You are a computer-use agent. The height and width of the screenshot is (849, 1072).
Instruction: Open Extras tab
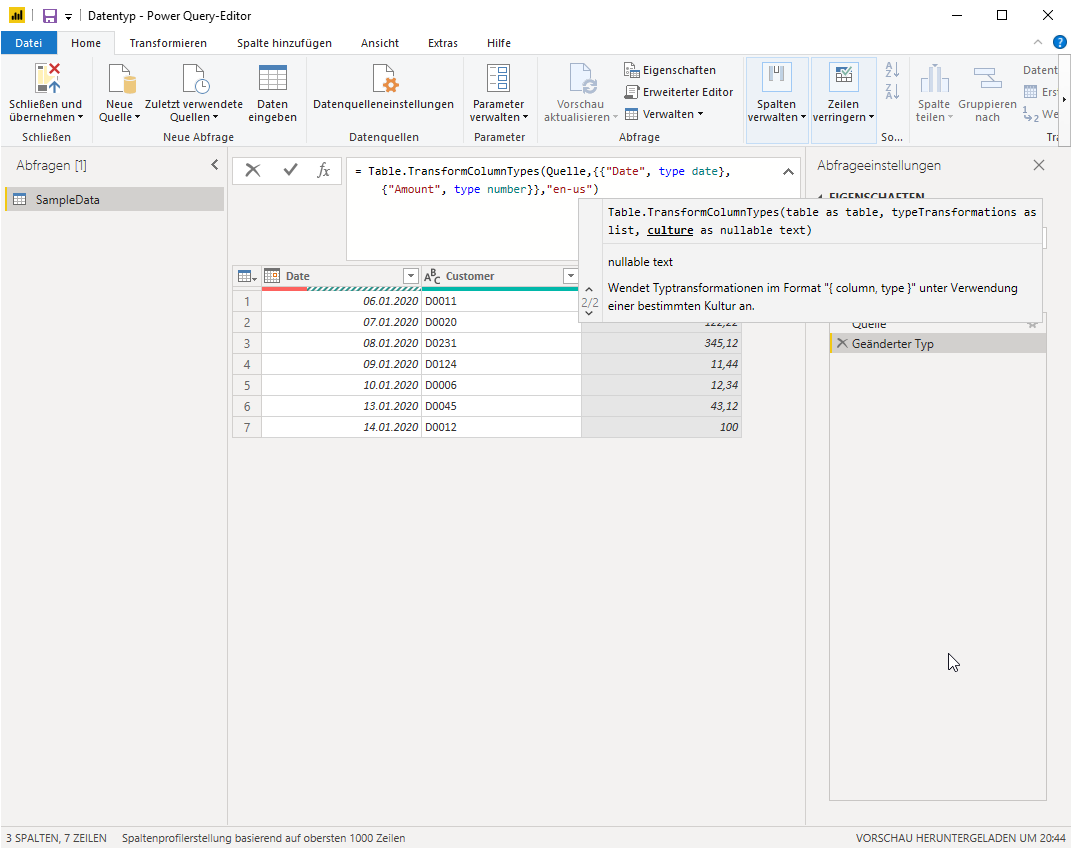click(443, 42)
